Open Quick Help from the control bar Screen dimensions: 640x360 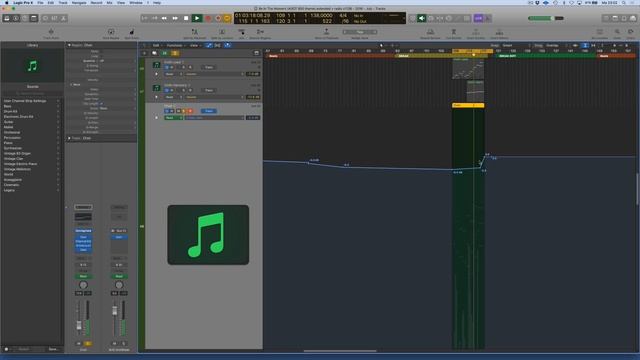click(25, 18)
